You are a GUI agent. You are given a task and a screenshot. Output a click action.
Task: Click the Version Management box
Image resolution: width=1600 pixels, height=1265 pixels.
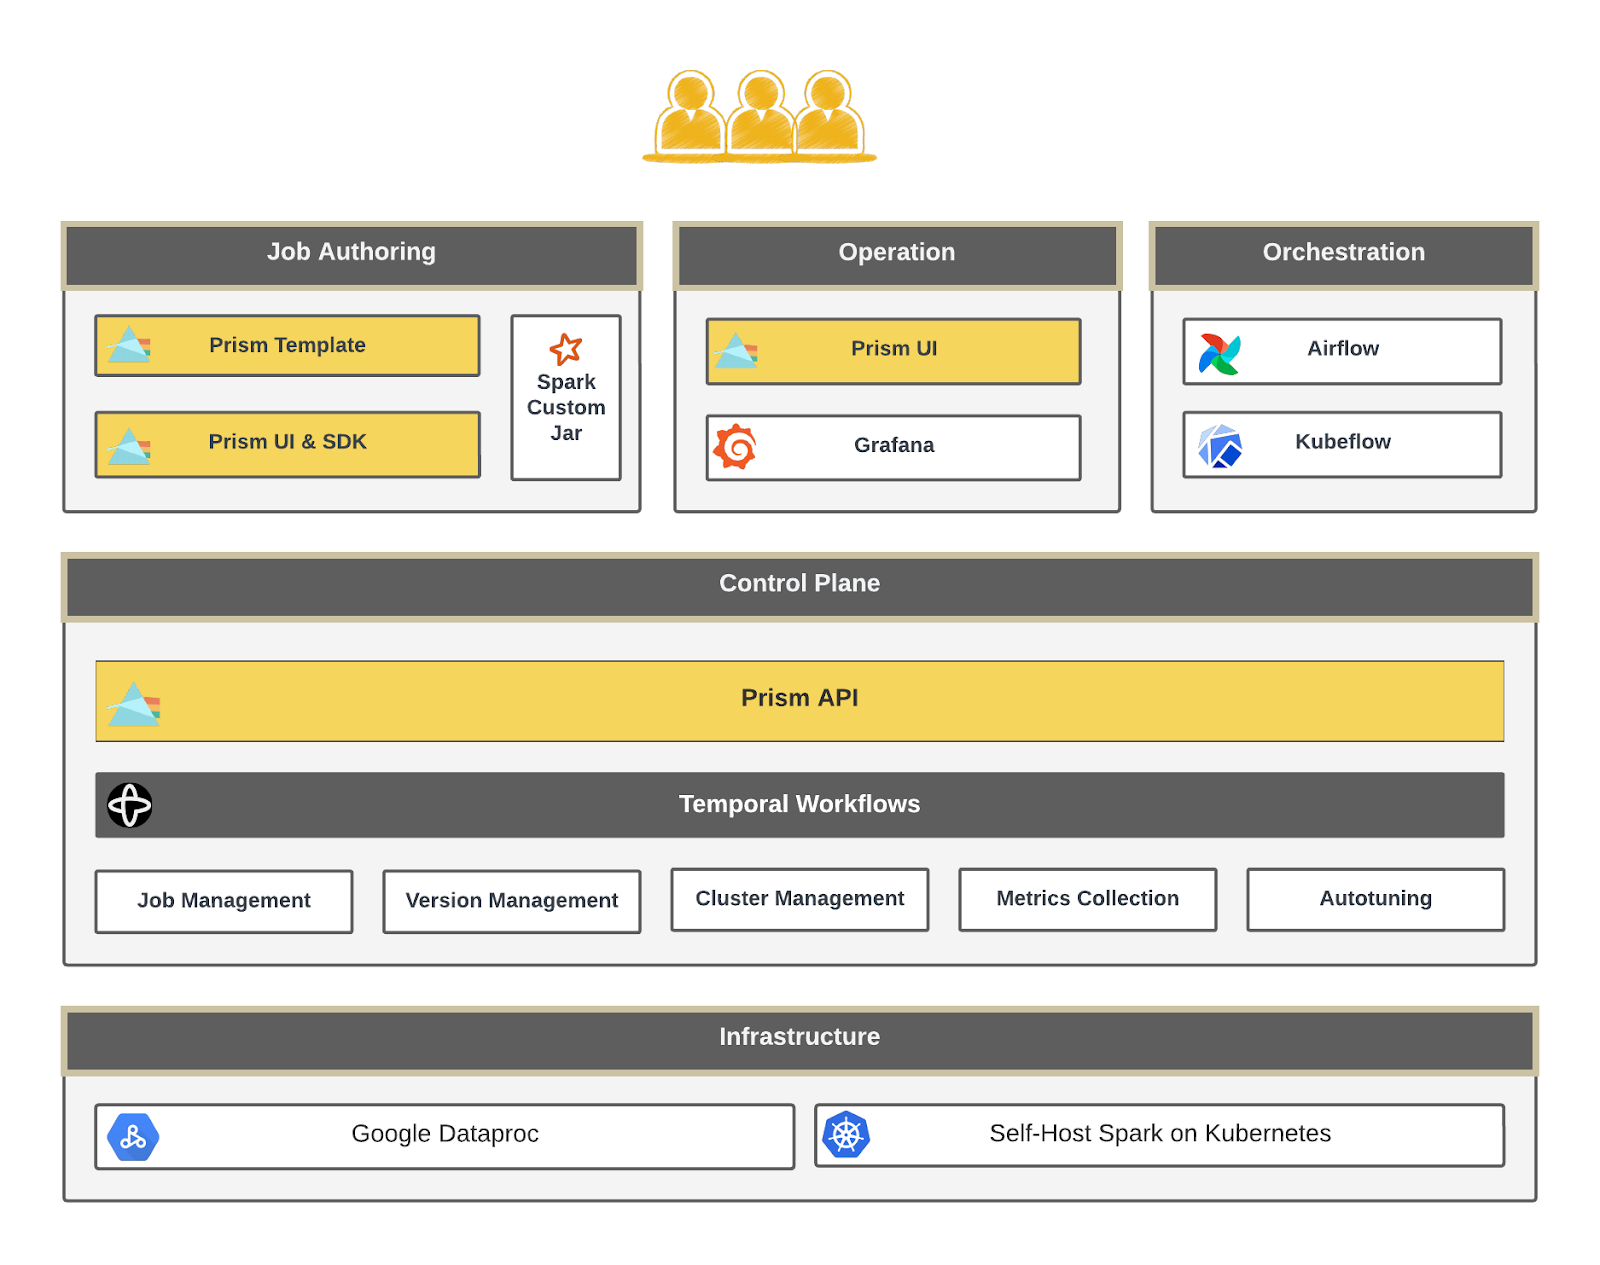point(512,901)
